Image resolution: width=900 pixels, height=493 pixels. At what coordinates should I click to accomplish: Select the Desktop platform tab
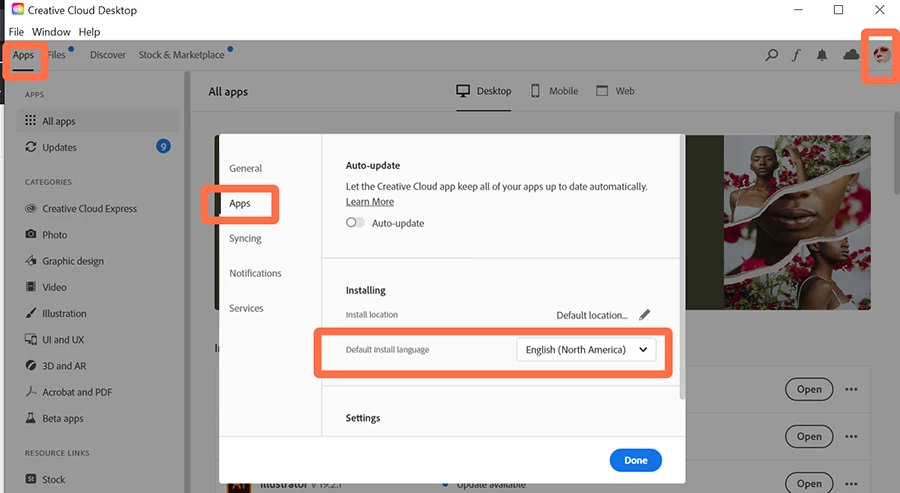coord(483,91)
